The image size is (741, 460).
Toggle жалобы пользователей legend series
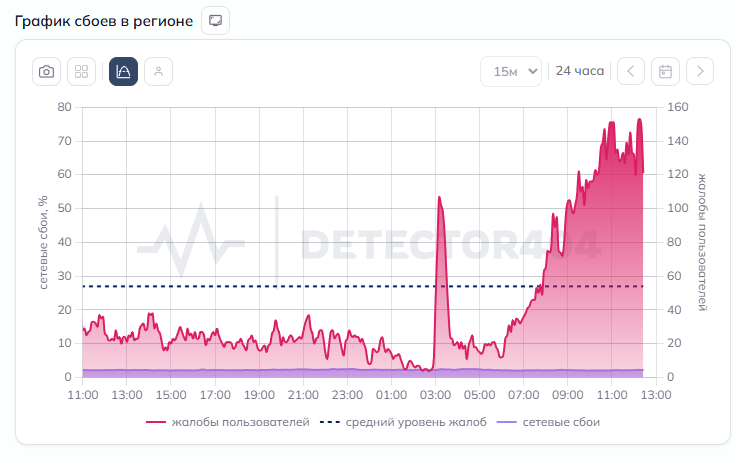[x=228, y=423]
